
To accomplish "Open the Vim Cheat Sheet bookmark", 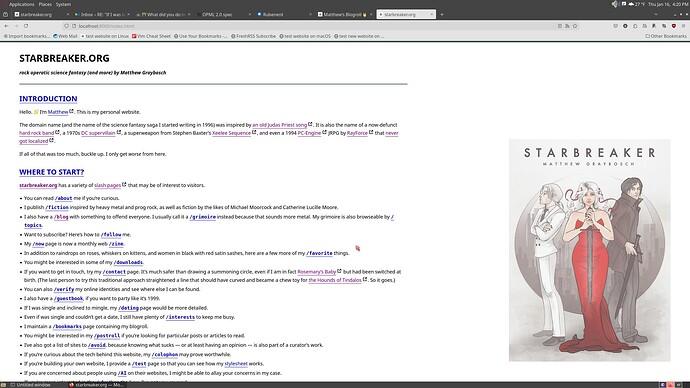I will pyautogui.click(x=151, y=36).
